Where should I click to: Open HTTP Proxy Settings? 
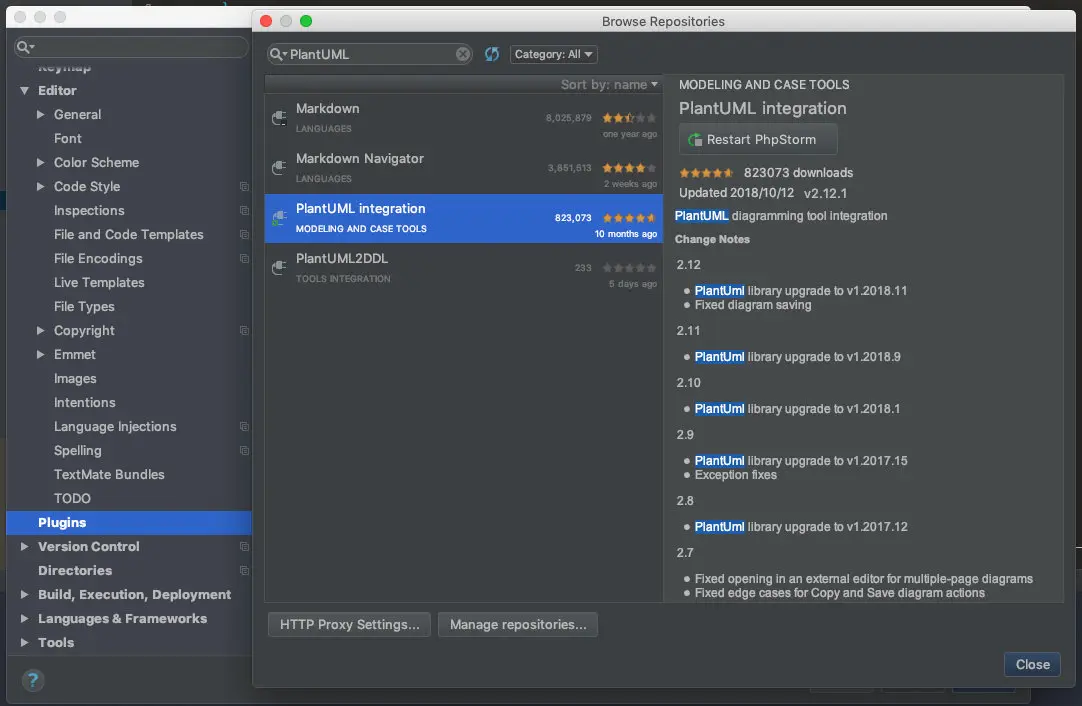click(349, 625)
